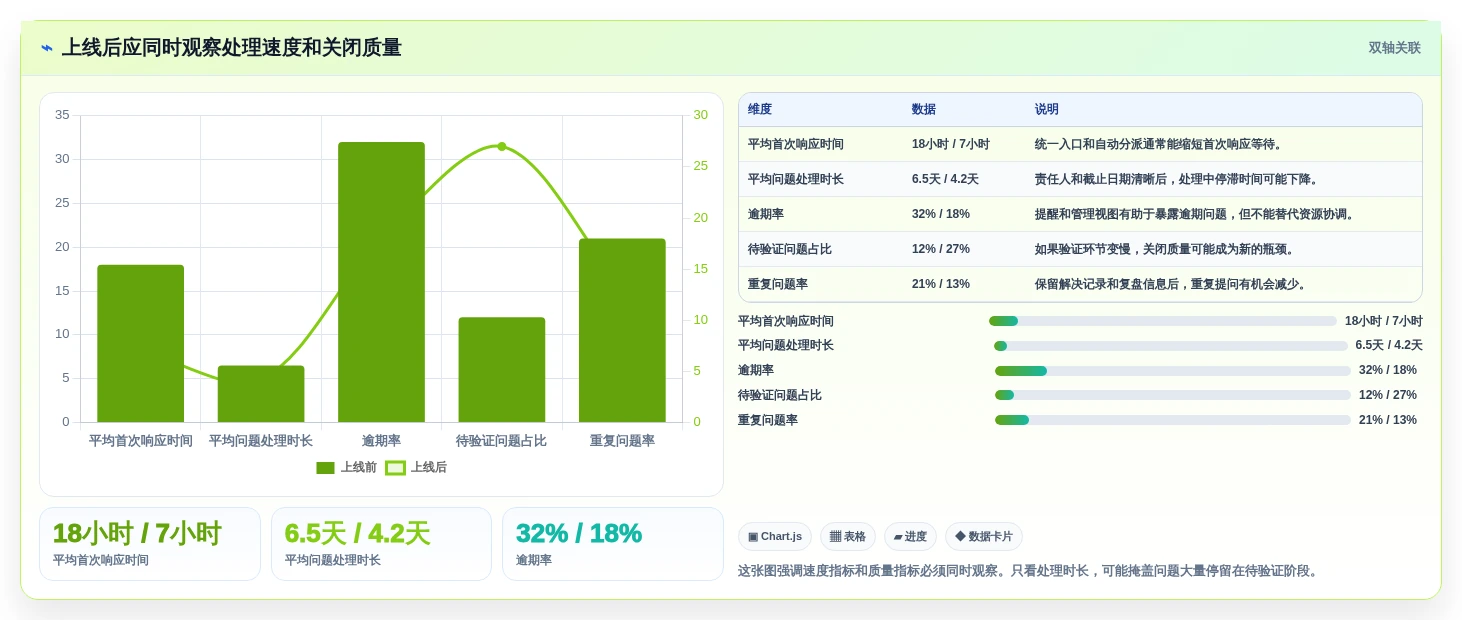Click the 进度 tag chip

910,536
